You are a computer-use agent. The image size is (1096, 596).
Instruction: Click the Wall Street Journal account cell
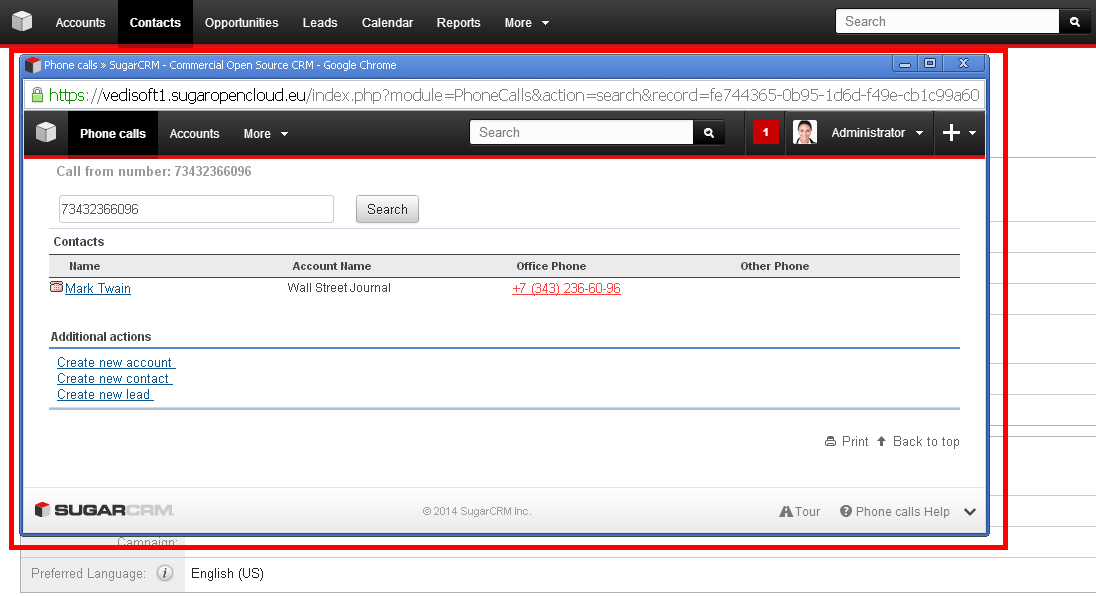tap(339, 288)
